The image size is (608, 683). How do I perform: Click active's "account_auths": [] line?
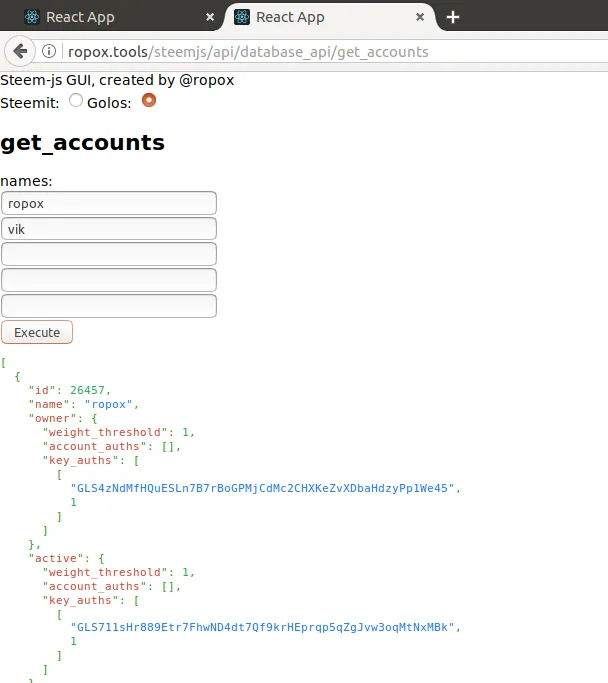click(x=112, y=586)
